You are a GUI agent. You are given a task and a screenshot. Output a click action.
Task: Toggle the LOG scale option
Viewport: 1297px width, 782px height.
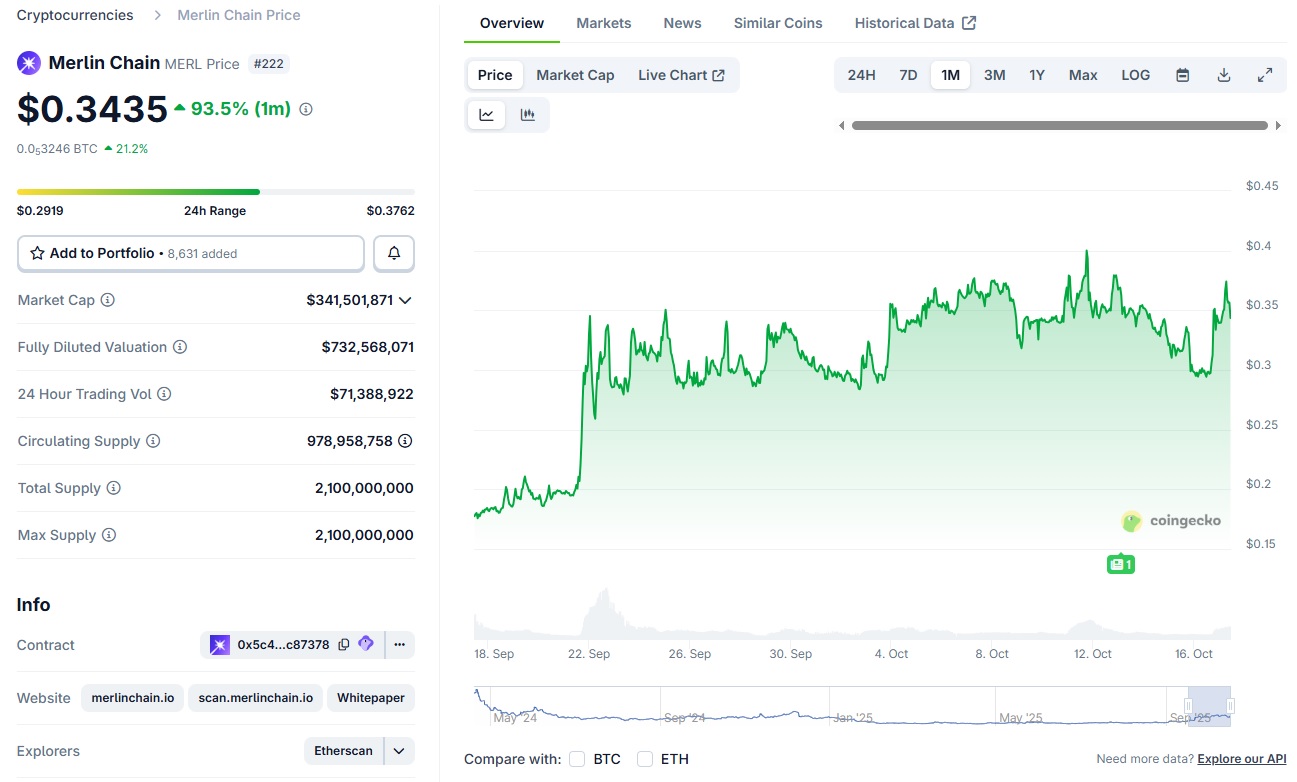[1136, 75]
